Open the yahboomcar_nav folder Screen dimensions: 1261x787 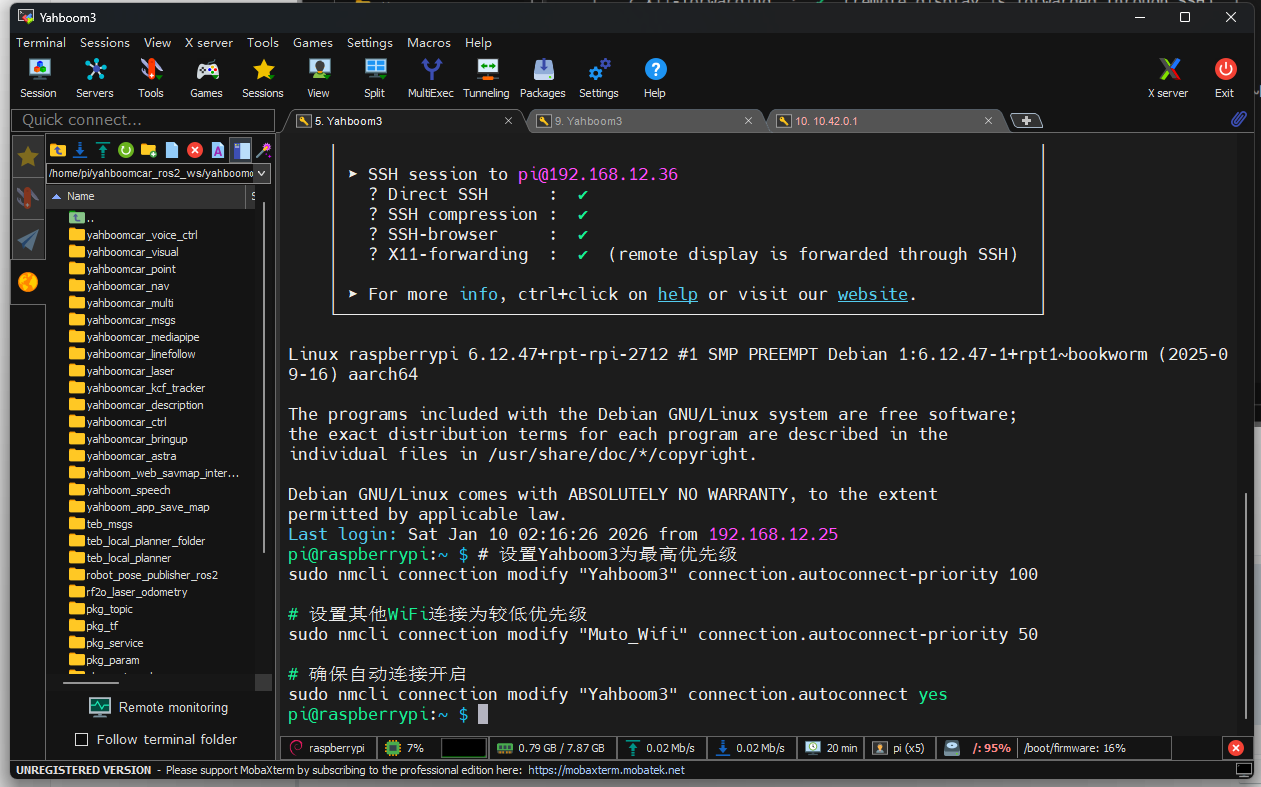pyautogui.click(x=127, y=286)
